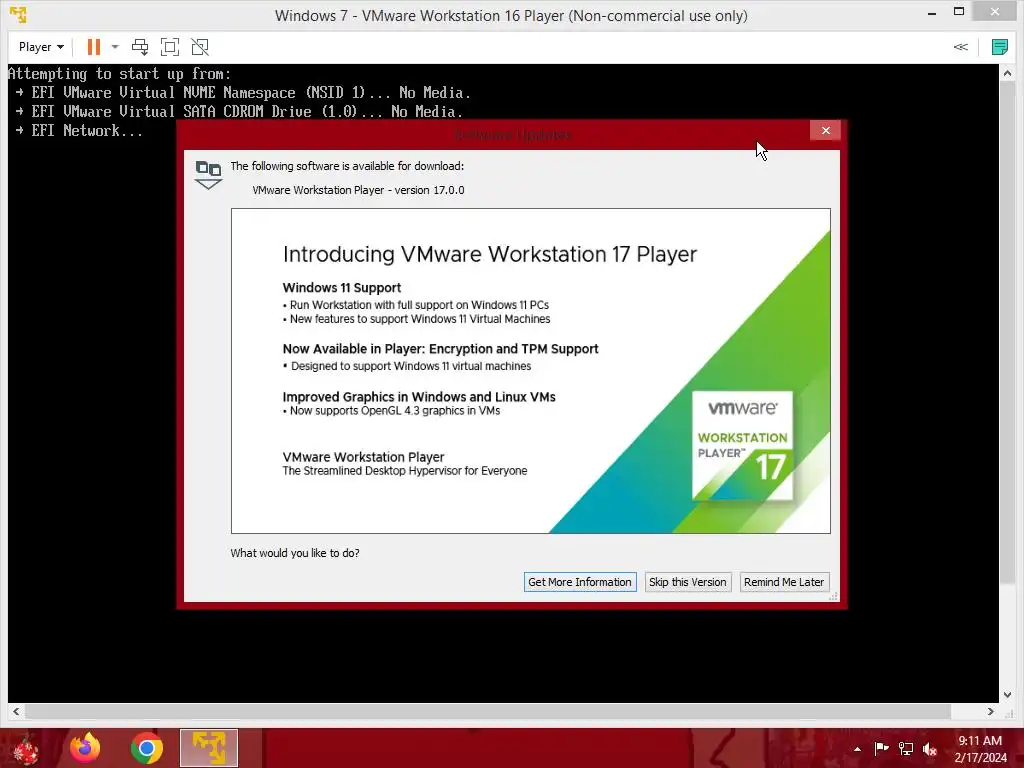Click the dialog resize grip at bottom-right corner
Viewport: 1024px width, 768px height.
(x=833, y=596)
